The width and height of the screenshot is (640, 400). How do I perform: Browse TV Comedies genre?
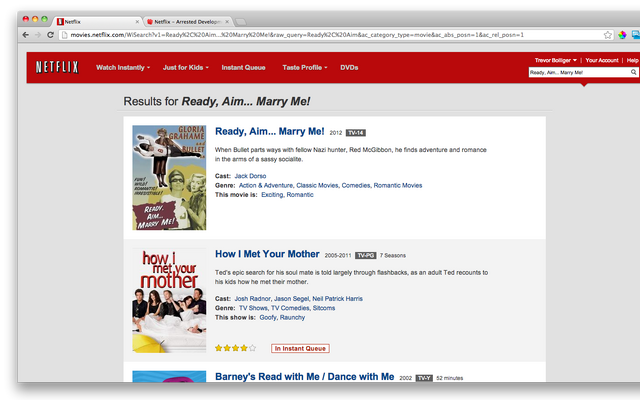(x=290, y=308)
